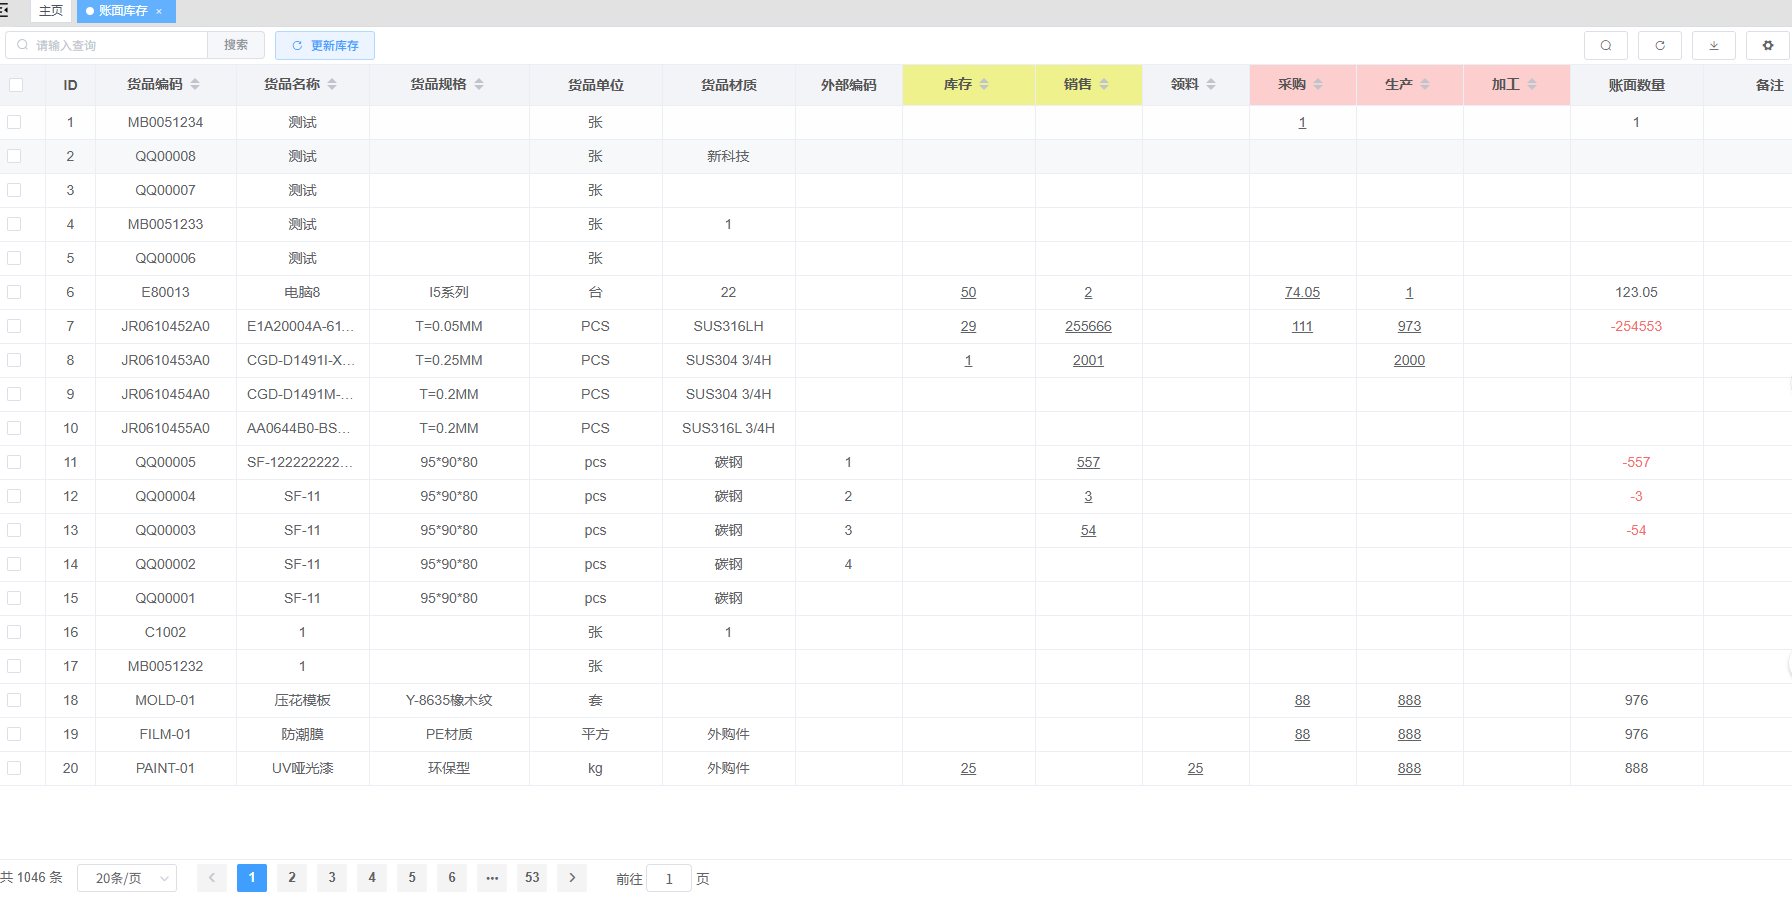Click the refresh table icon button
The width and height of the screenshot is (1792, 899).
point(1659,46)
